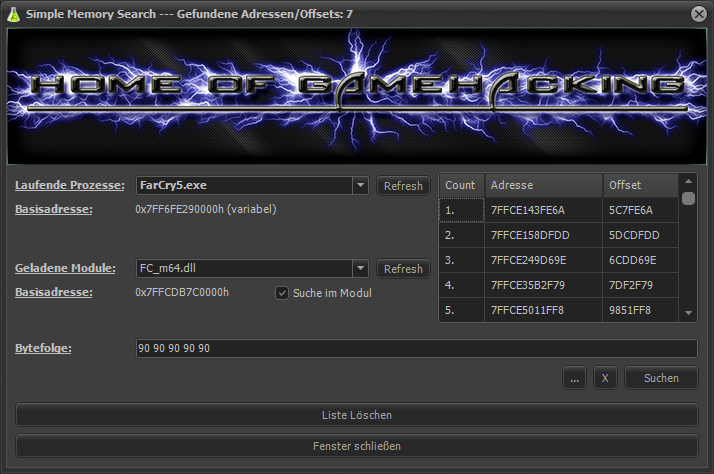
Task: Select address 7FFCE5011FF8 in results
Action: [x=544, y=310]
